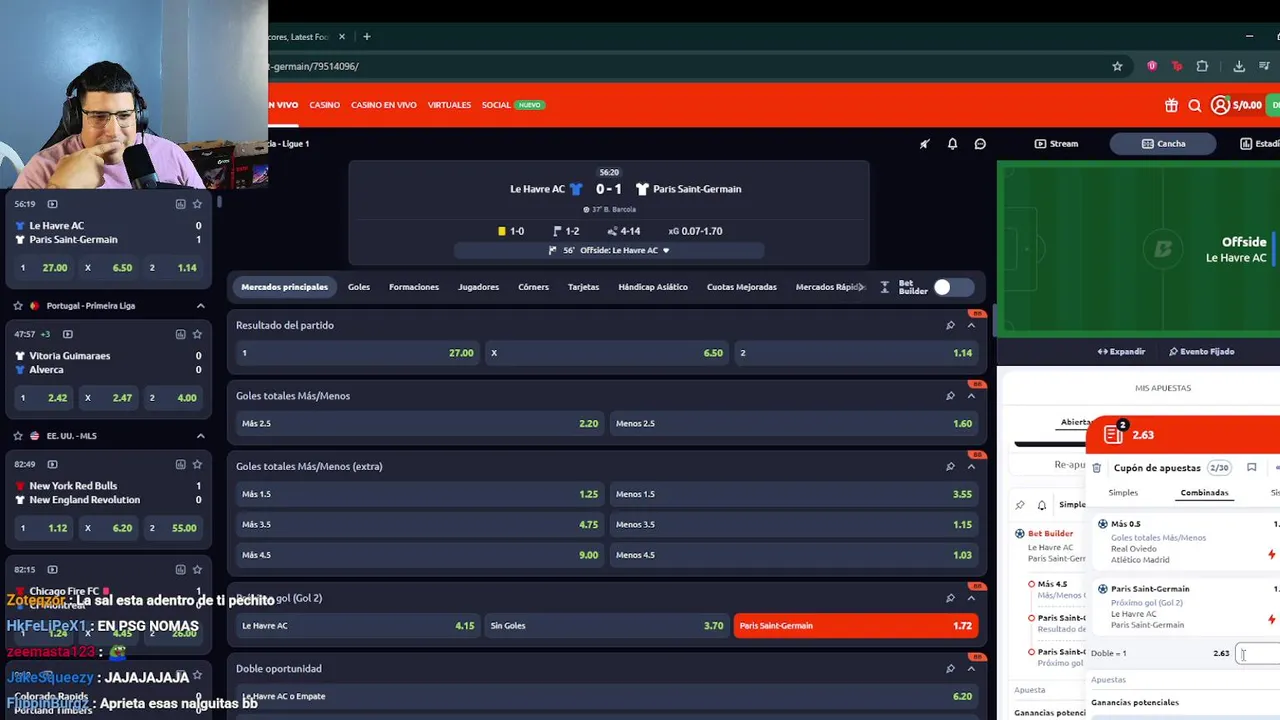Collapse the Portugal - Primeira Liga section
The width and height of the screenshot is (1280, 720).
pyautogui.click(x=200, y=306)
